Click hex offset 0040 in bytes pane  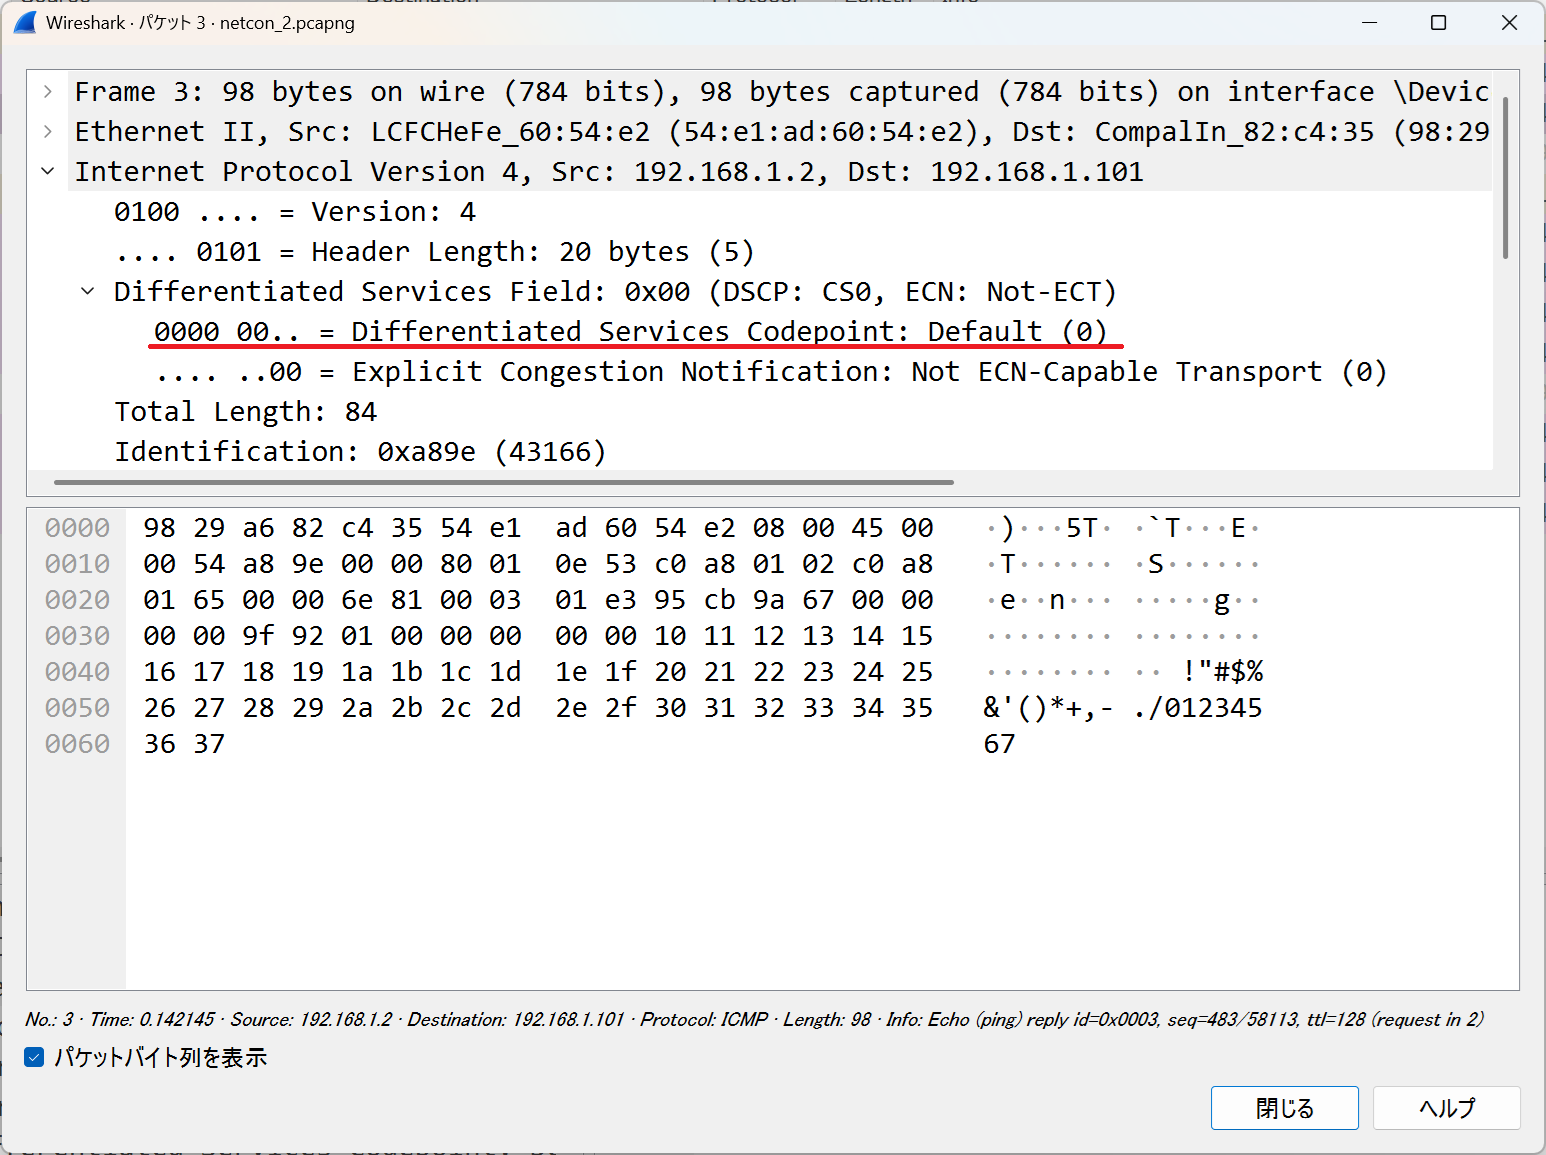[x=77, y=671]
